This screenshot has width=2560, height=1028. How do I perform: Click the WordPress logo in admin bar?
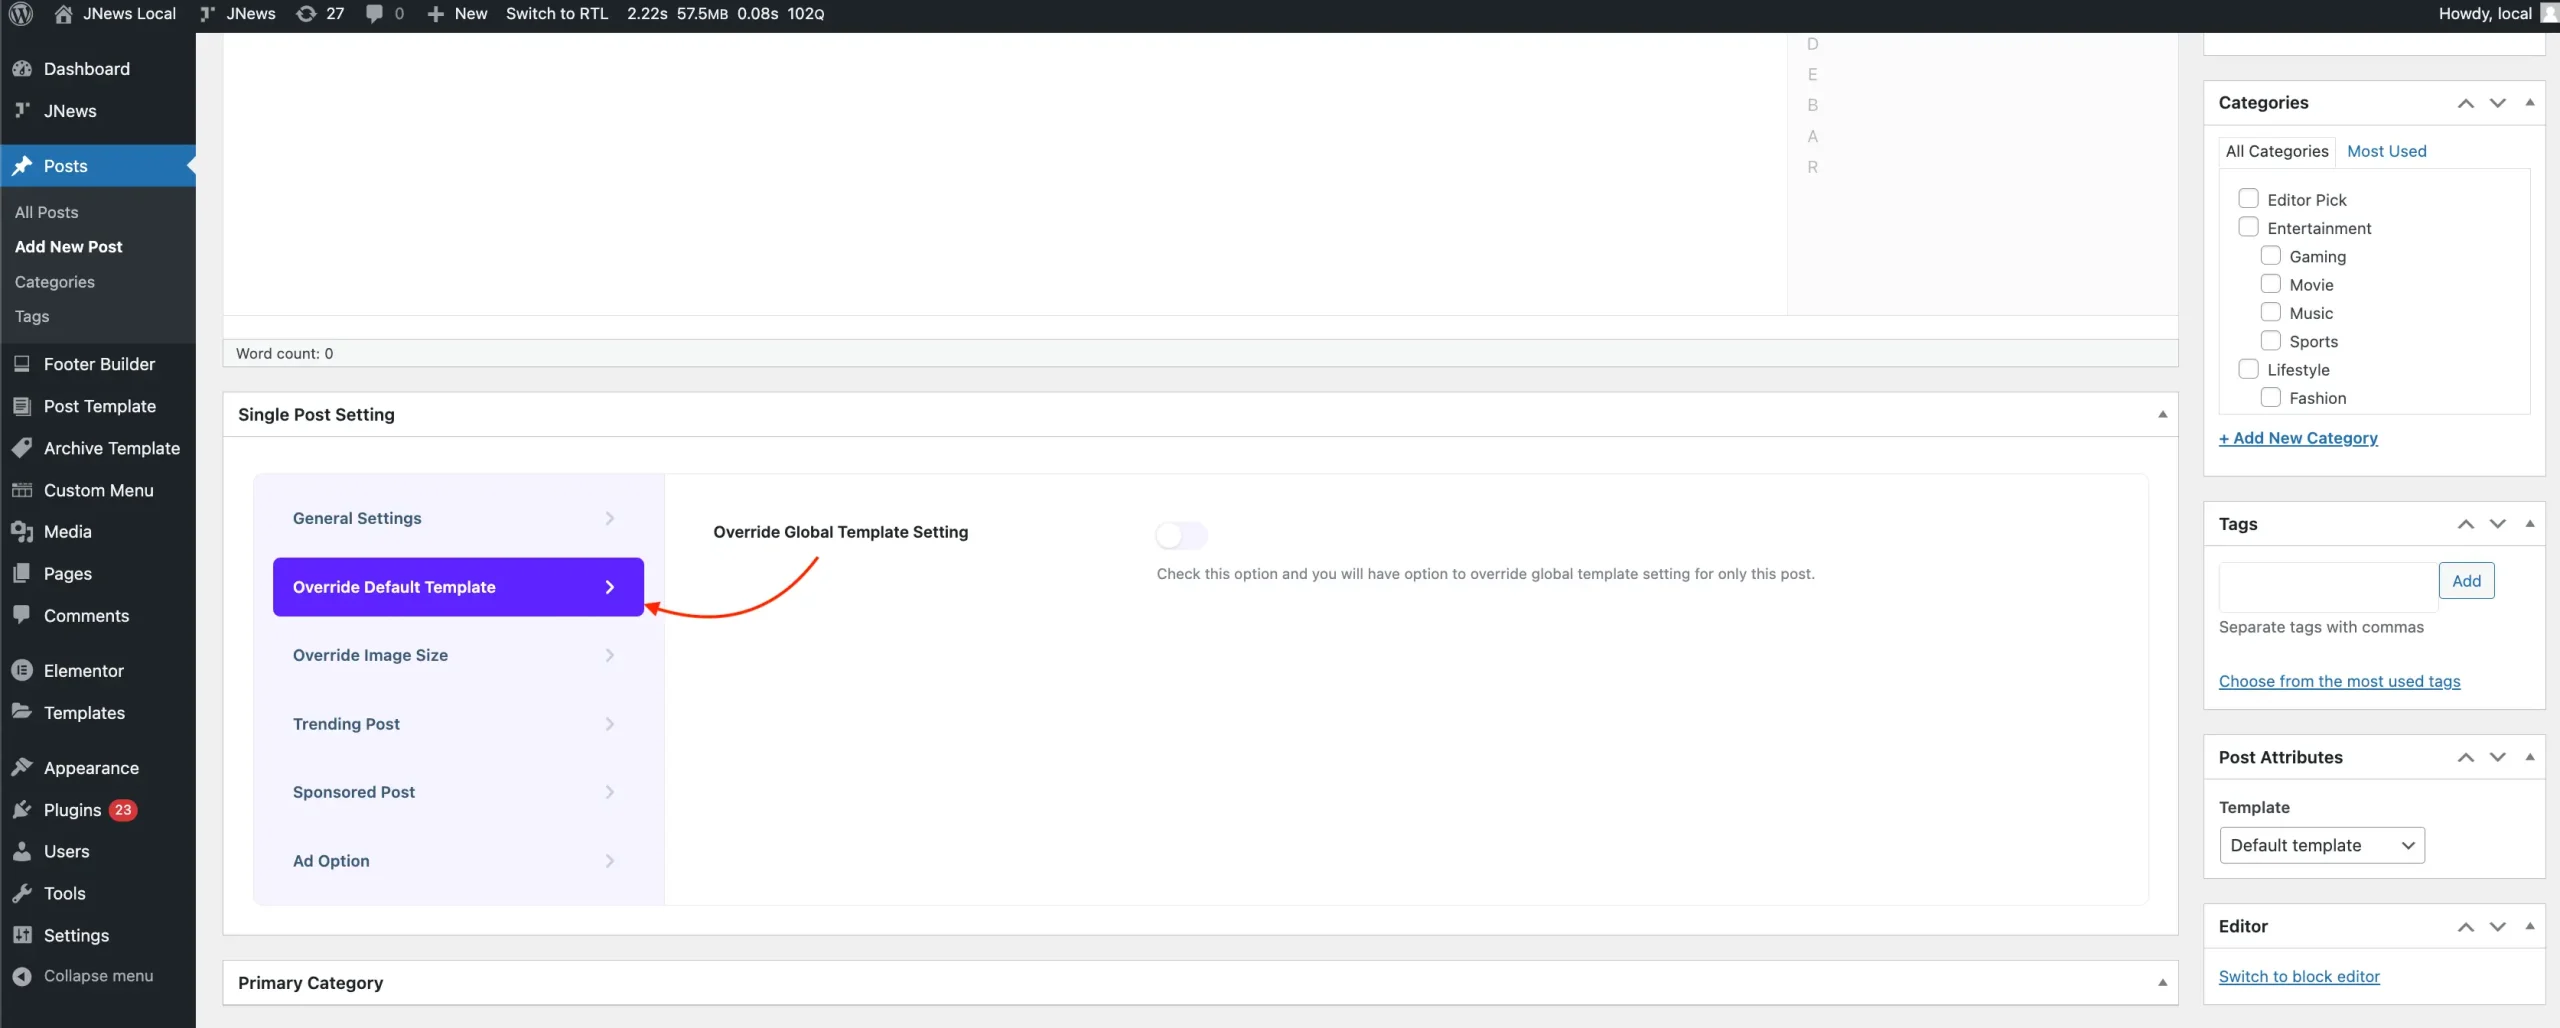click(x=21, y=14)
